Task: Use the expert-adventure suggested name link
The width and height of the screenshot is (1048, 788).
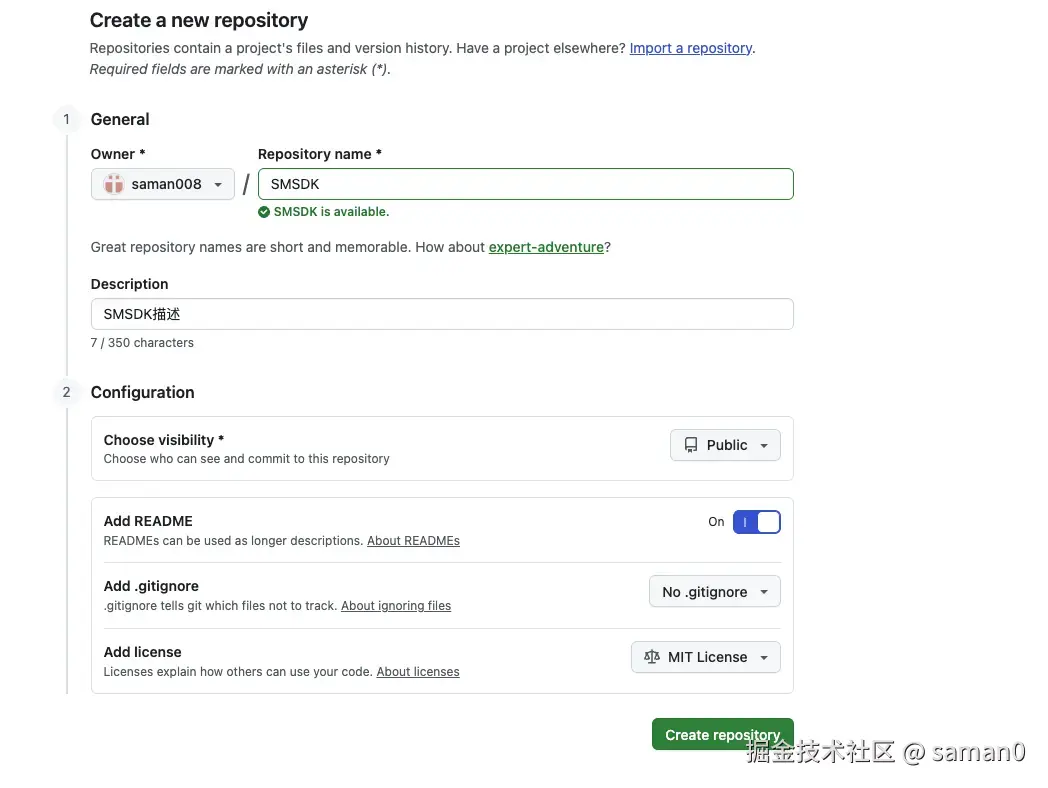Action: (546, 247)
